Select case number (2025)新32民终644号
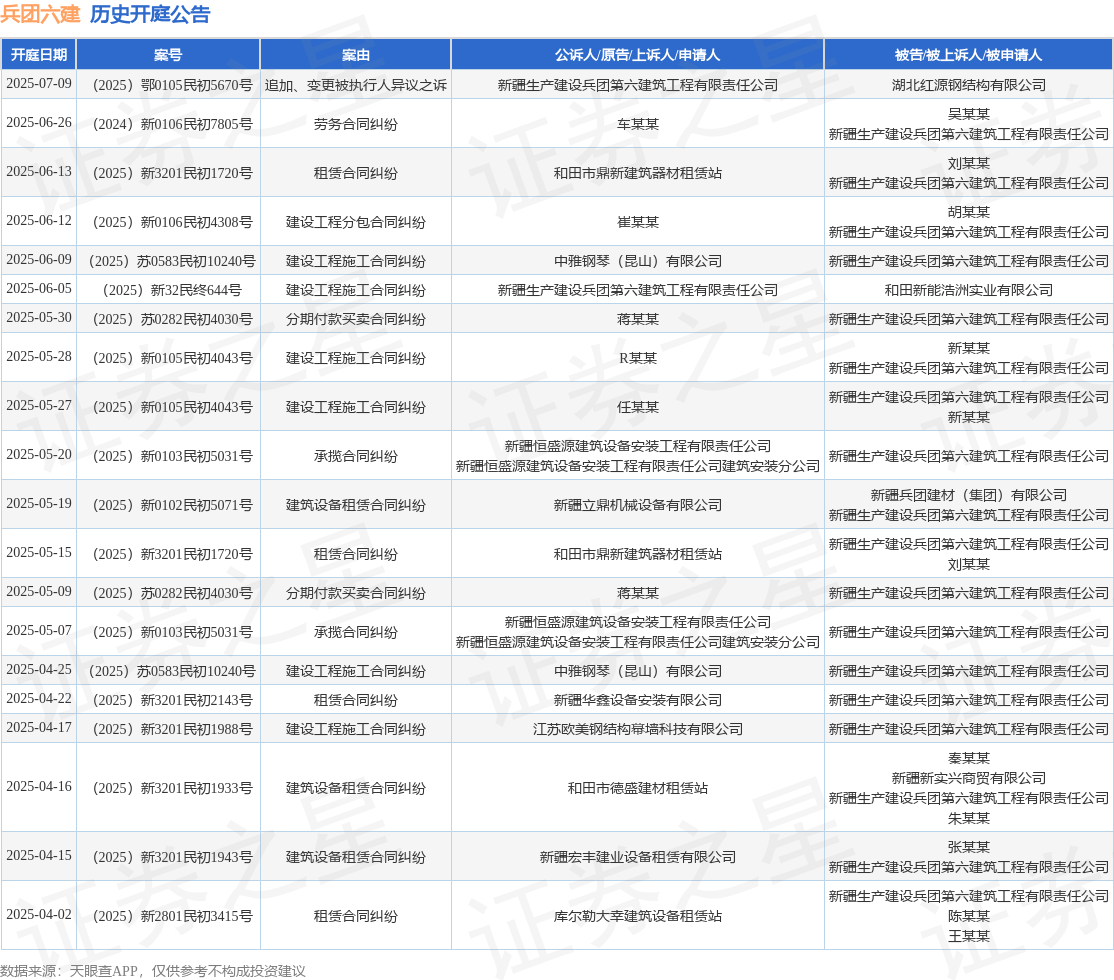This screenshot has height=980, width=1114. pyautogui.click(x=172, y=291)
